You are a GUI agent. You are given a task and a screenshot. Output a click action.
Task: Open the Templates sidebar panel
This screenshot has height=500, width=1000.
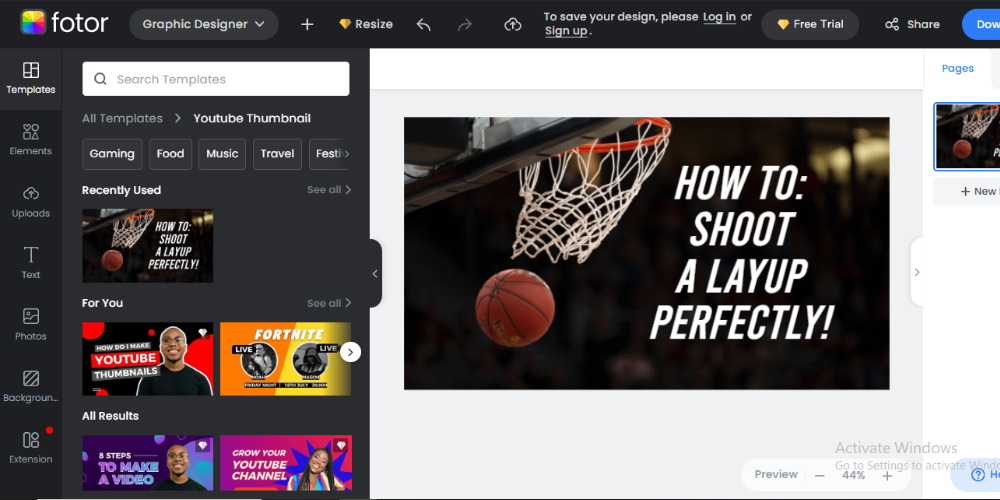click(31, 78)
